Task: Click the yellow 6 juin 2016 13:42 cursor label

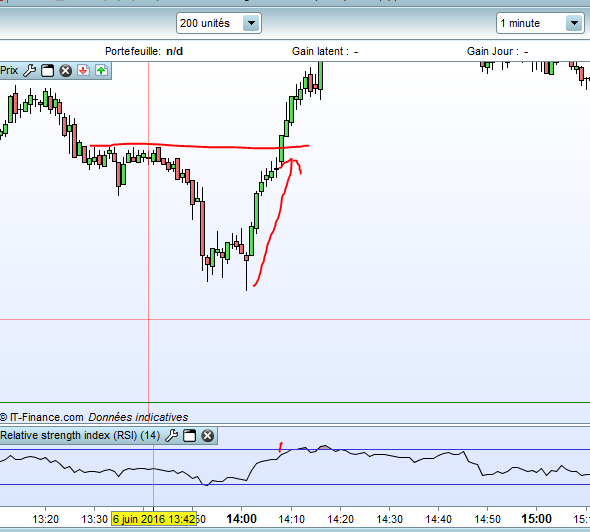Action: click(x=154, y=519)
